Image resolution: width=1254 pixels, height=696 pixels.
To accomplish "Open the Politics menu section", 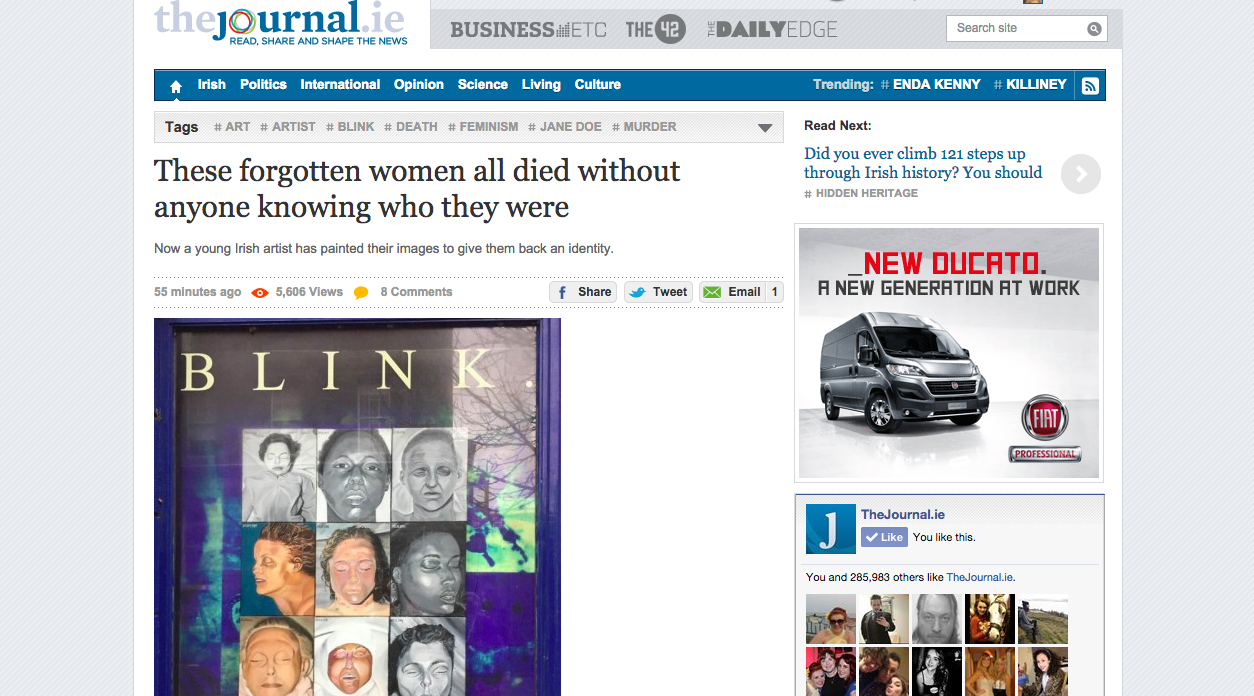I will point(263,85).
